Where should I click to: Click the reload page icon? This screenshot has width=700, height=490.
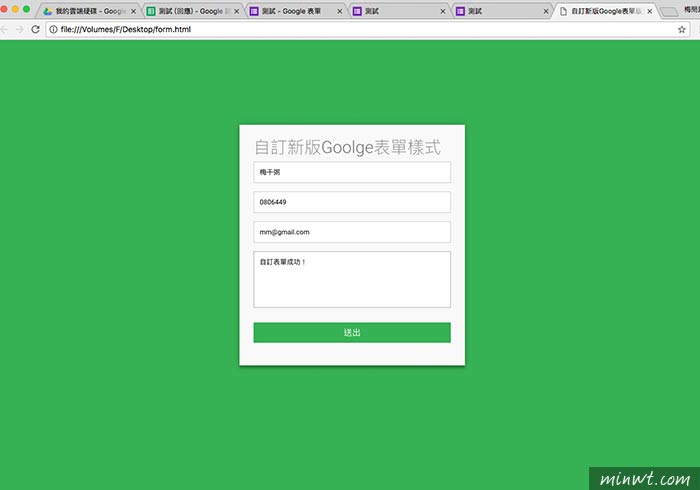pos(35,29)
